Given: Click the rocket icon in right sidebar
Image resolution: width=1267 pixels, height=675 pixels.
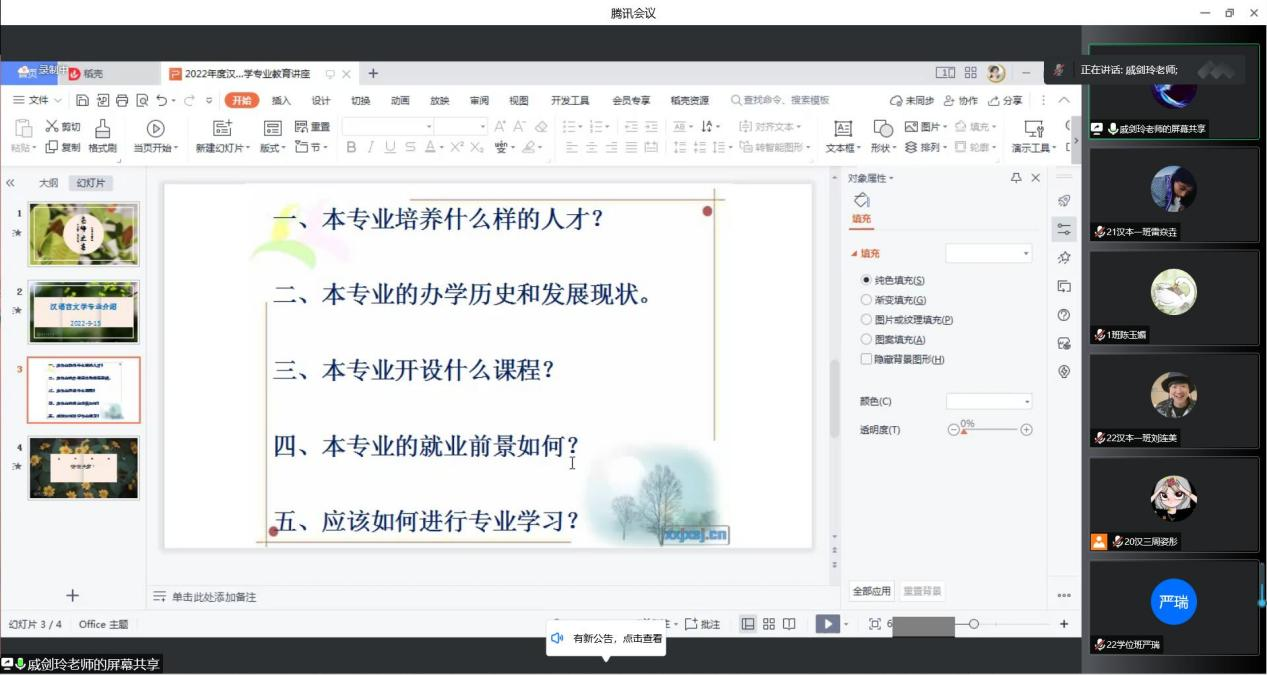Looking at the screenshot, I should [1064, 201].
